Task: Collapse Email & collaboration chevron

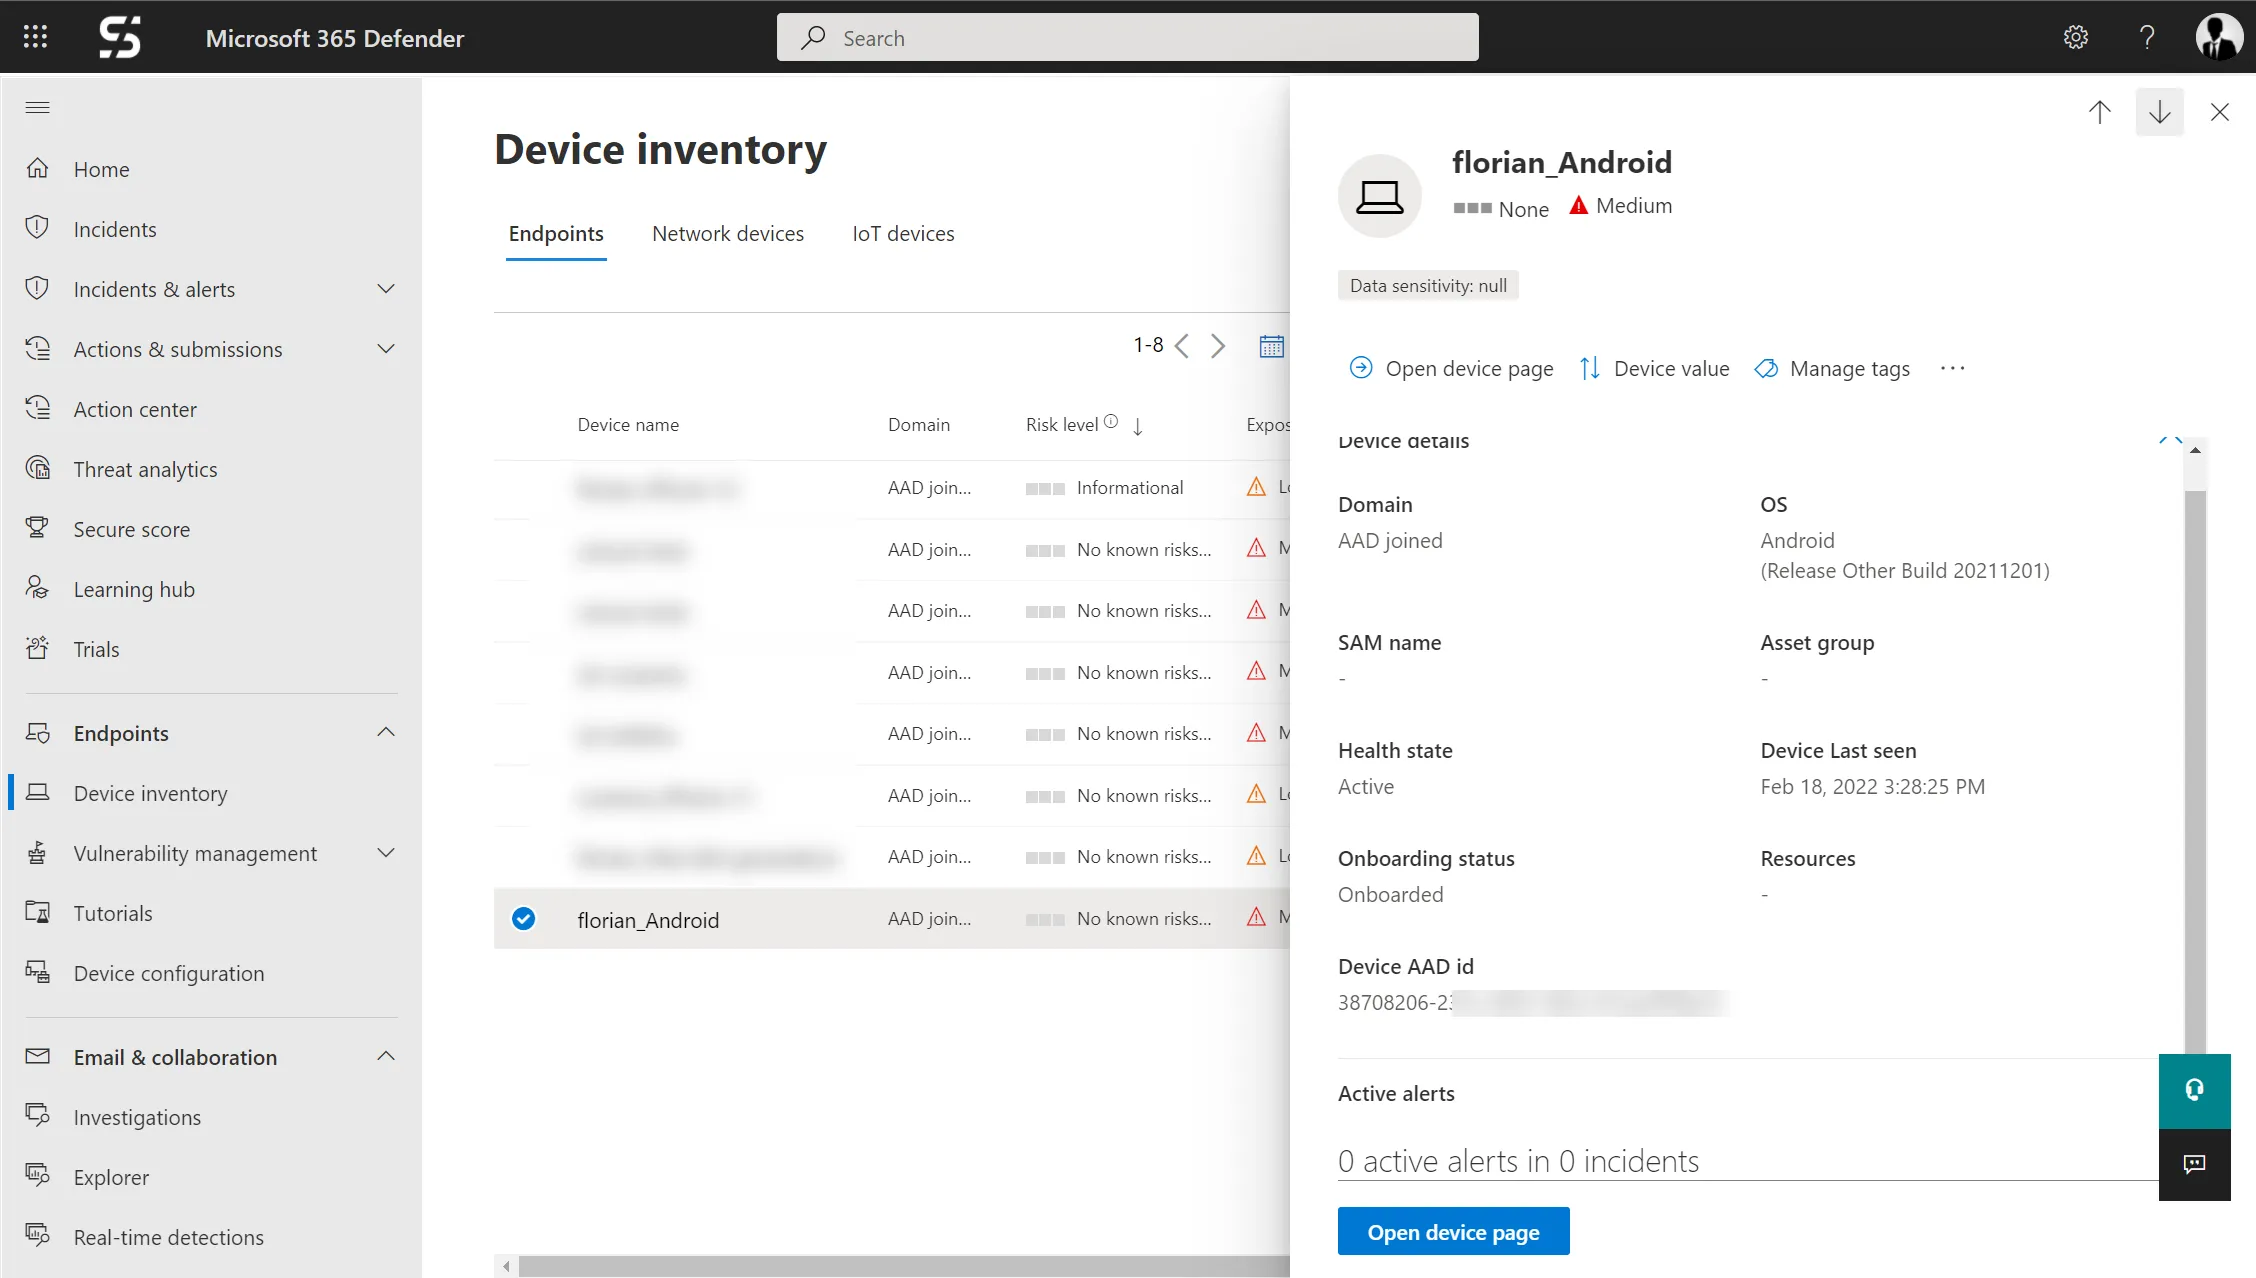Action: (386, 1056)
